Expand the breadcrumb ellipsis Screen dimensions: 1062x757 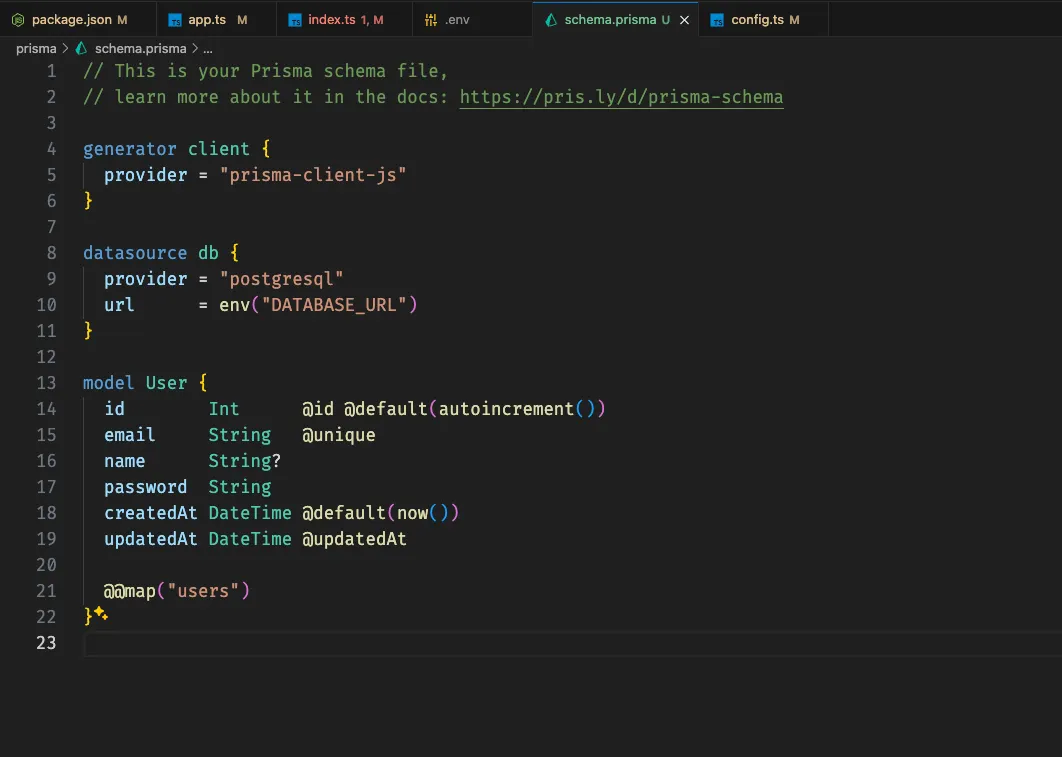coord(208,49)
